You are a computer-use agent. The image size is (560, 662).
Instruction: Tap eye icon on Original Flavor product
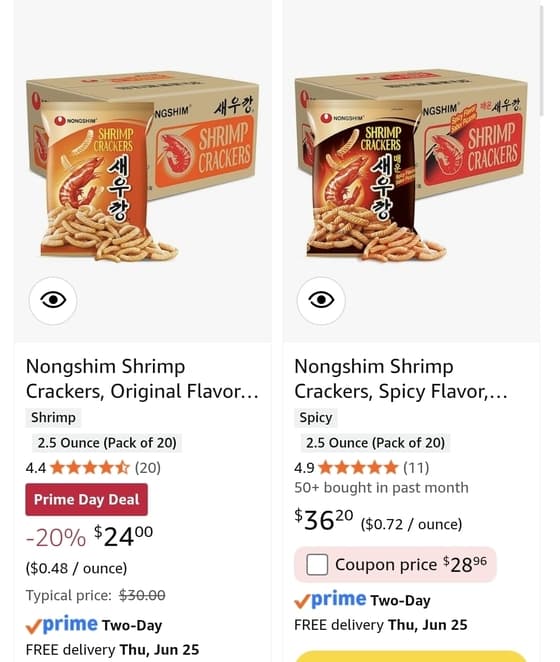(x=53, y=300)
